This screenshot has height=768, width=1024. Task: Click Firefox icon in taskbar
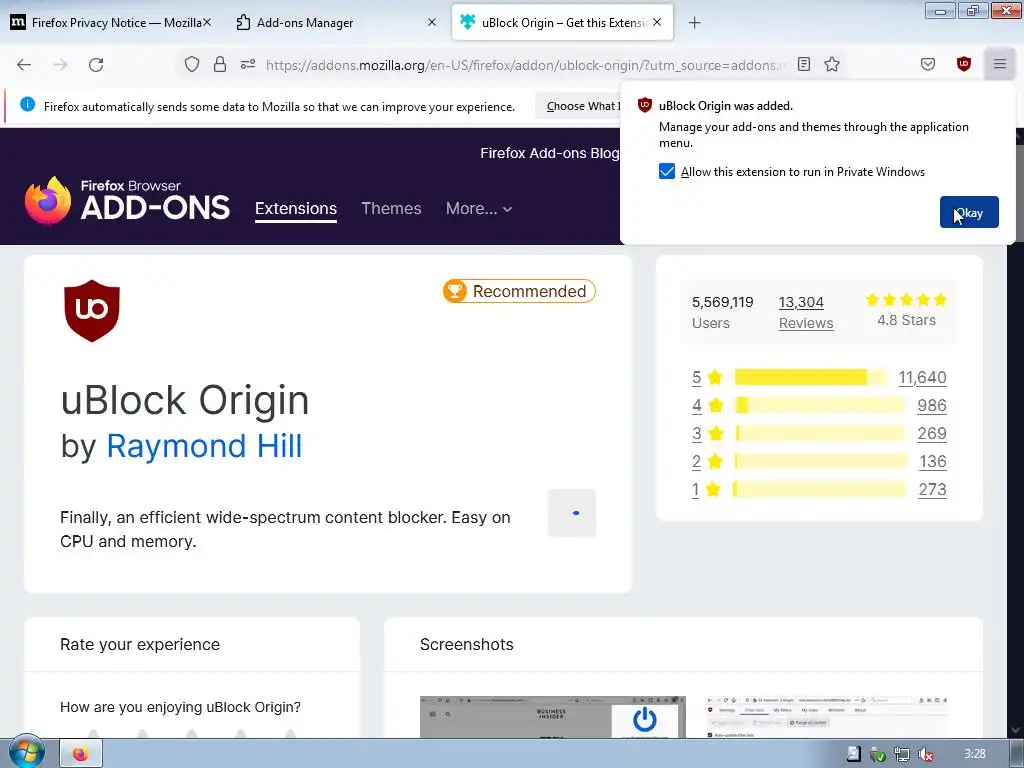(81, 754)
